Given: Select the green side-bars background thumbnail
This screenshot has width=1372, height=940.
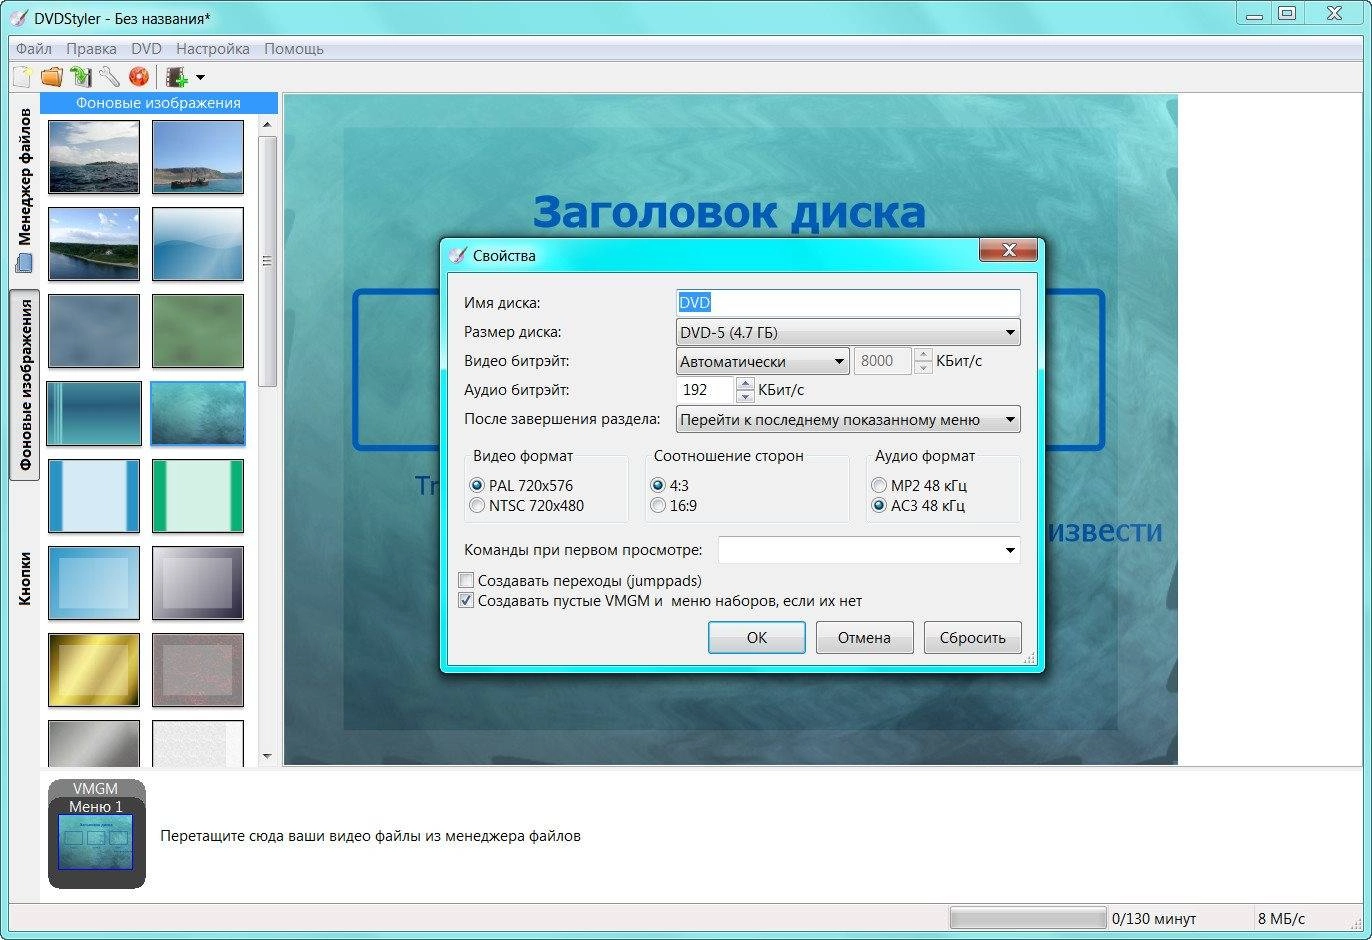Looking at the screenshot, I should click(x=198, y=496).
